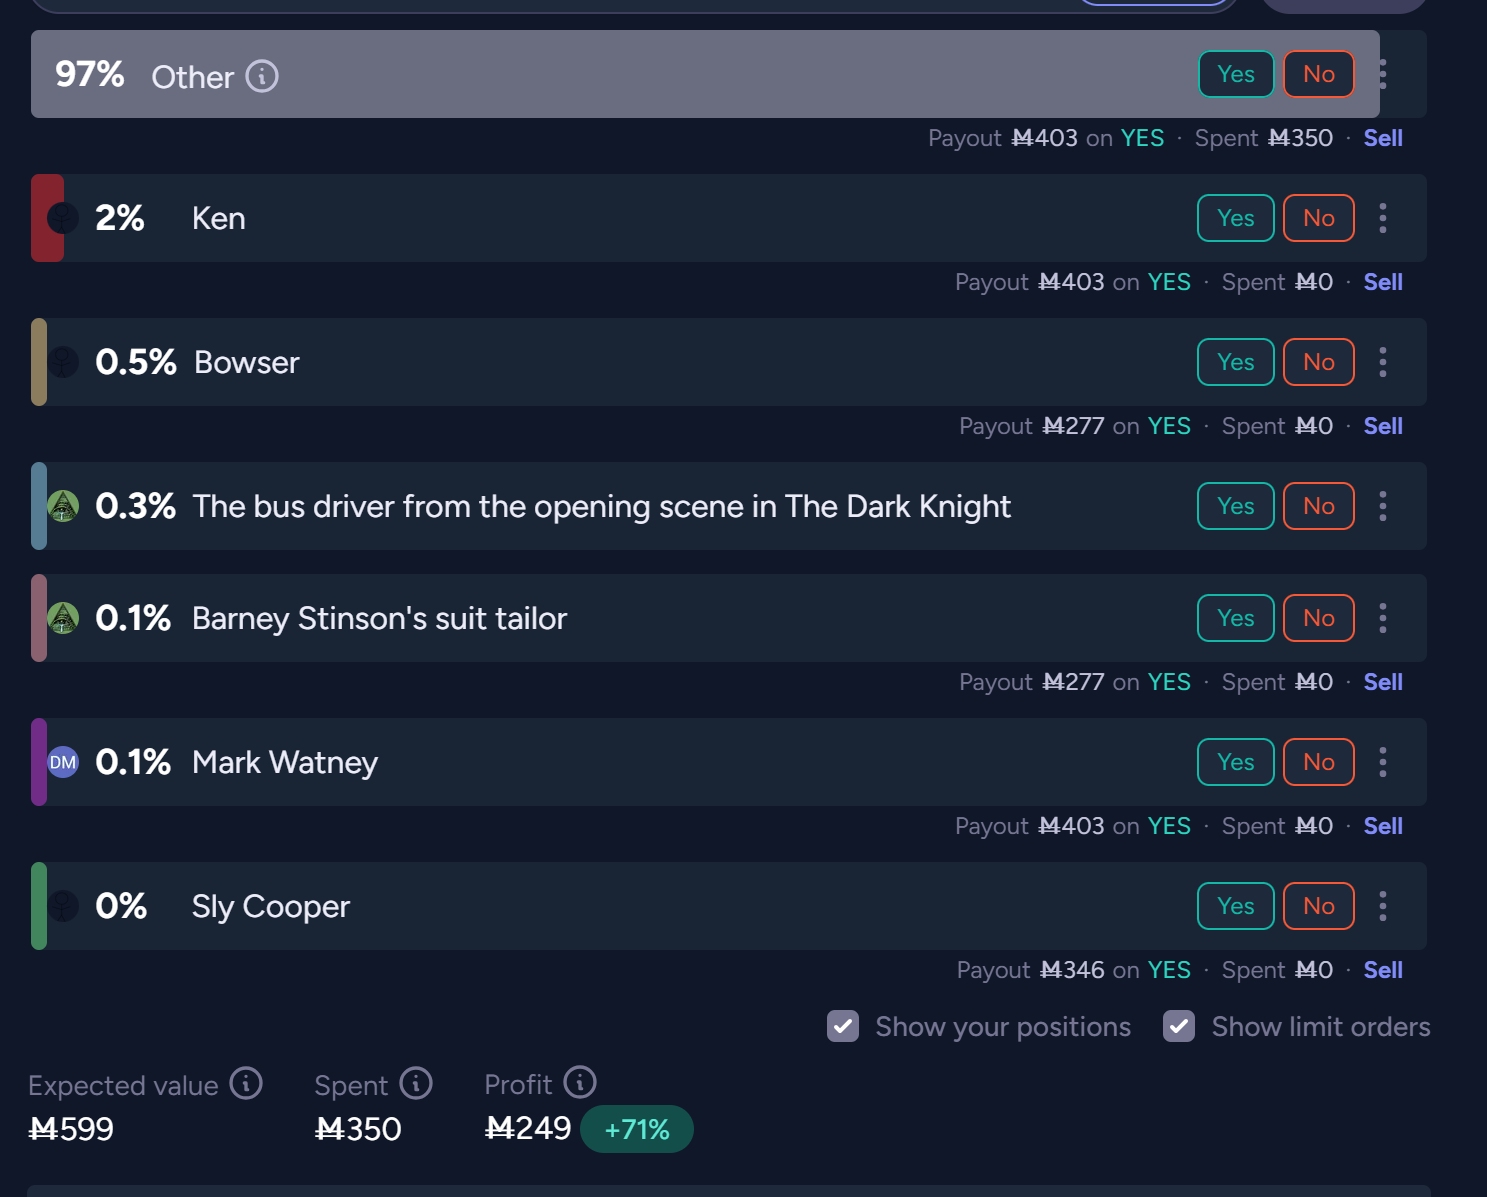Expand the more options menu for Ken
1487x1197 pixels.
coord(1383,218)
